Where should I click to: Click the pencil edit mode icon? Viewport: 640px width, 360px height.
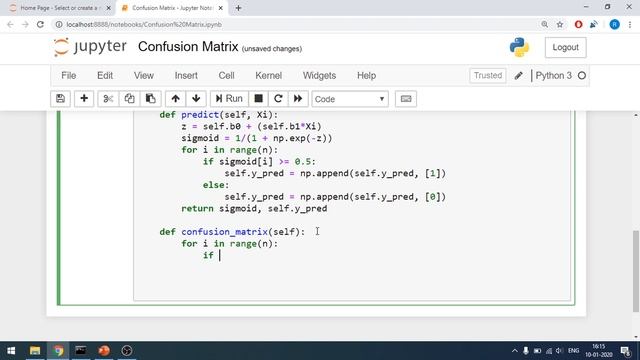click(518, 76)
